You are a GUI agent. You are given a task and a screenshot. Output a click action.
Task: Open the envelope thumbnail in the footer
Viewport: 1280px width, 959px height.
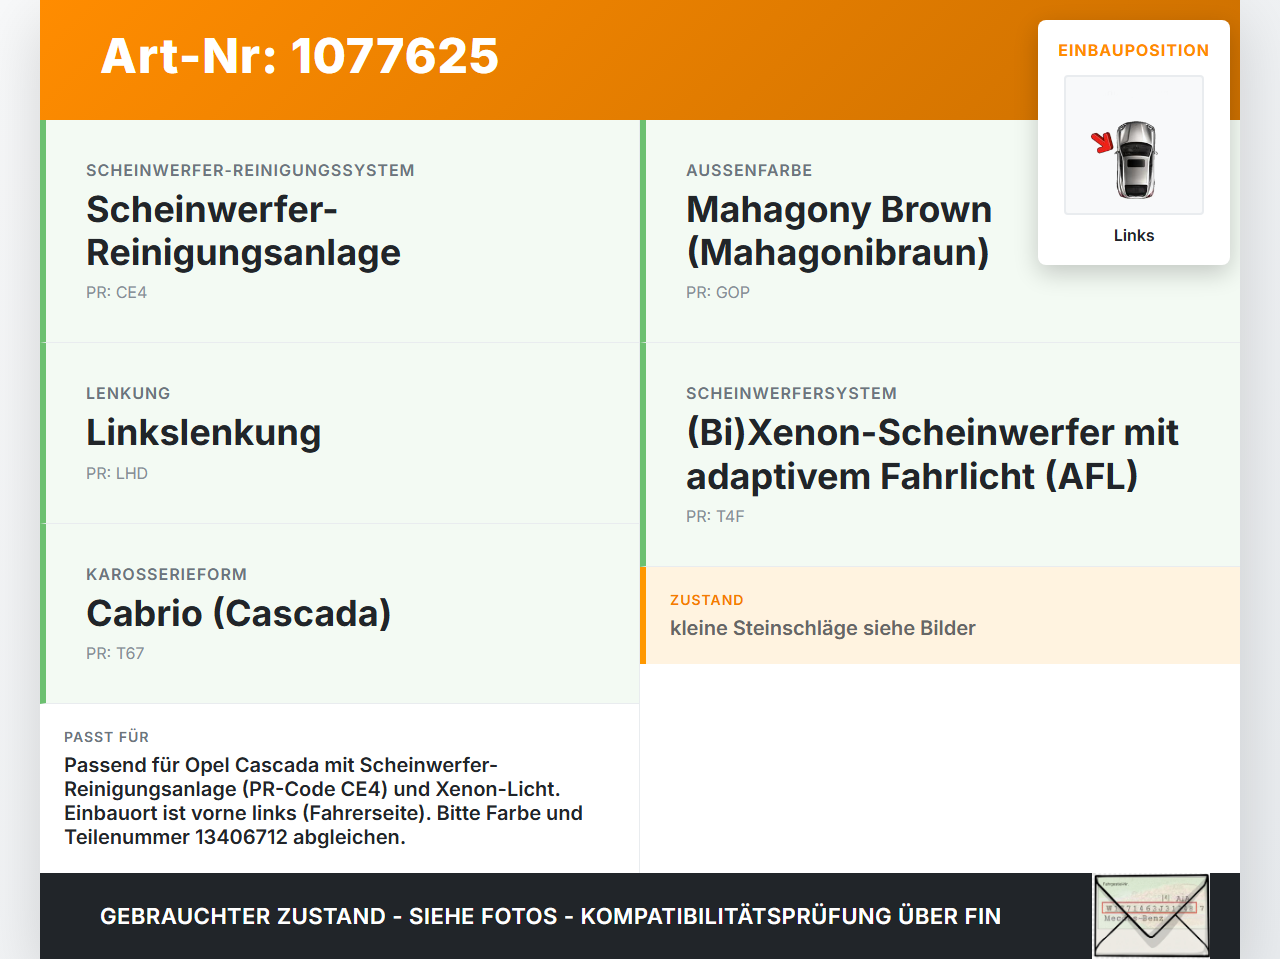(1151, 916)
